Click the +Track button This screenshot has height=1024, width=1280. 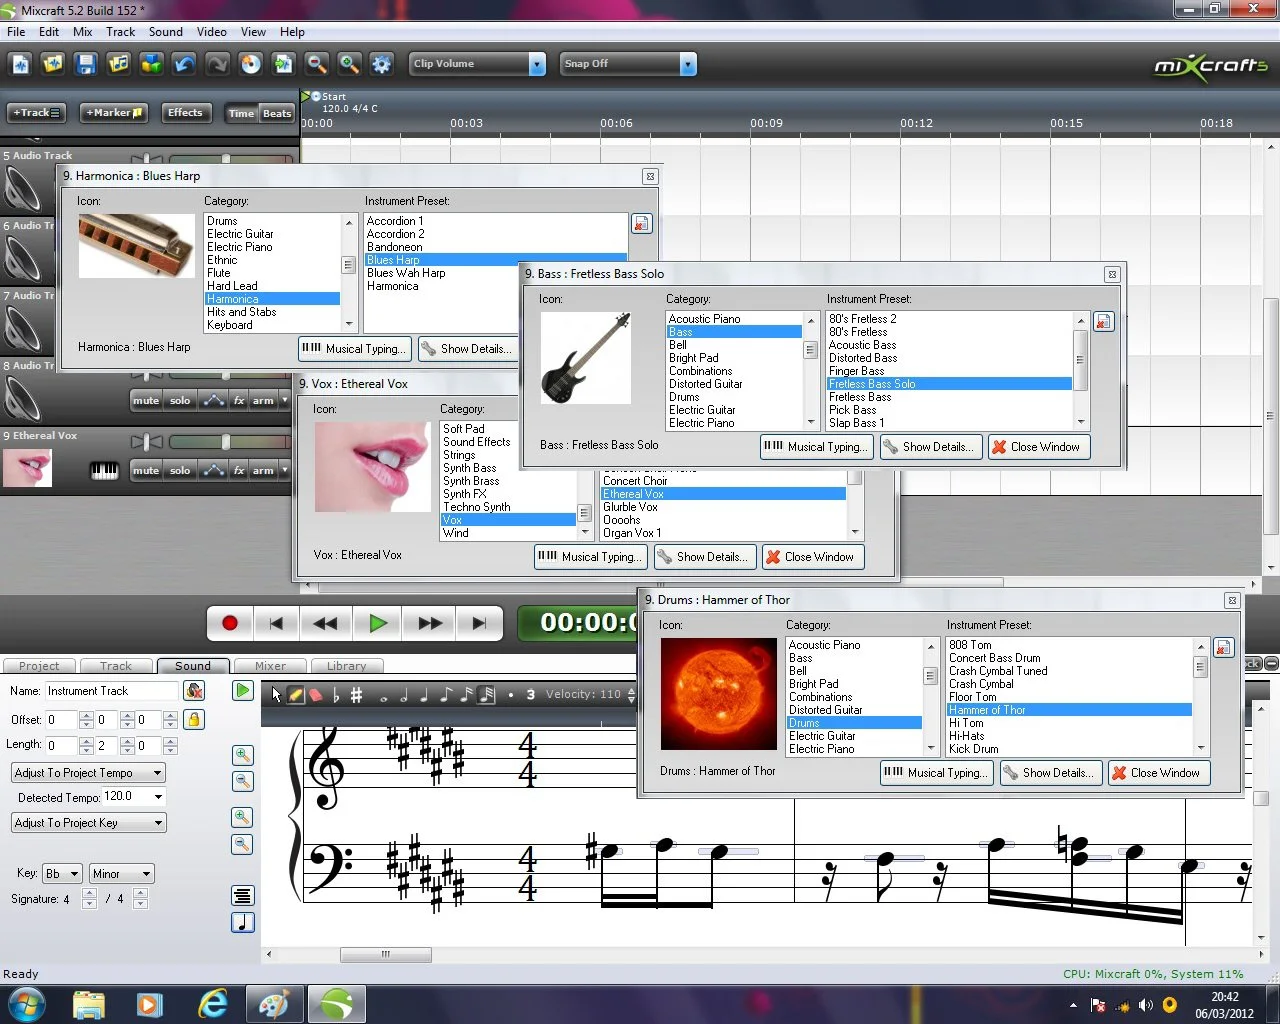[37, 113]
